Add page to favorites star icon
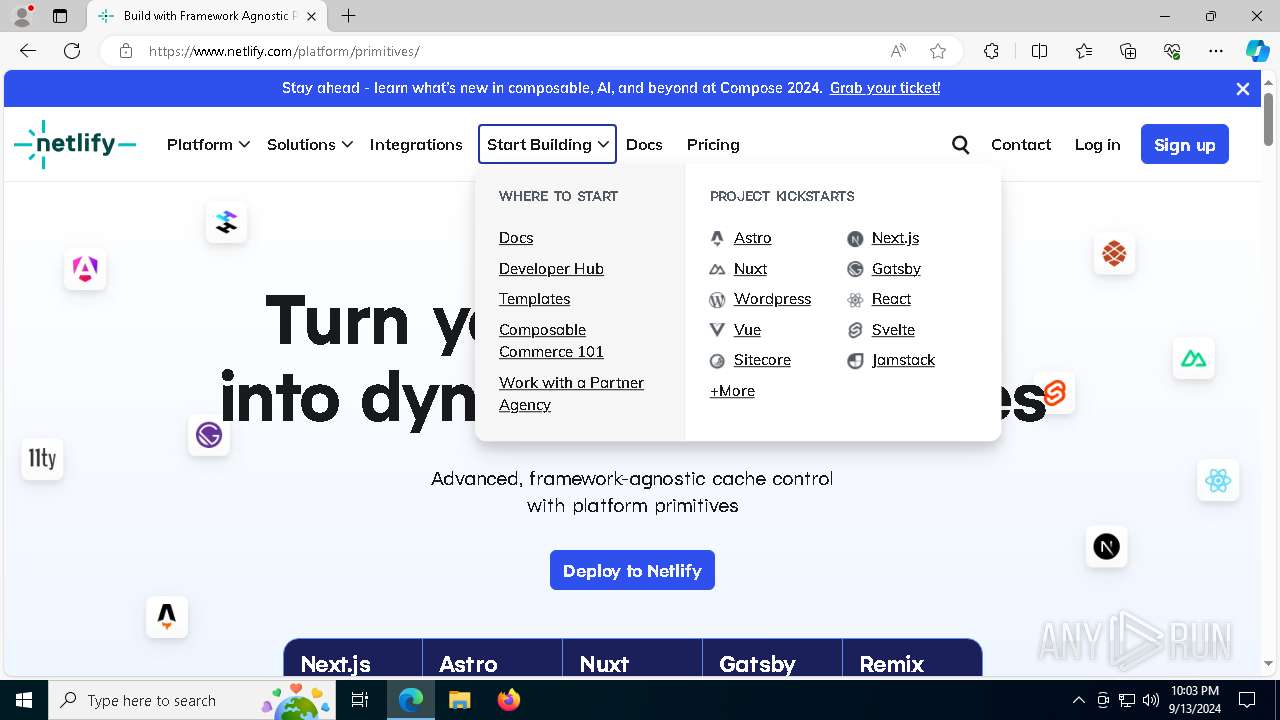The height and width of the screenshot is (720, 1280). point(937,51)
